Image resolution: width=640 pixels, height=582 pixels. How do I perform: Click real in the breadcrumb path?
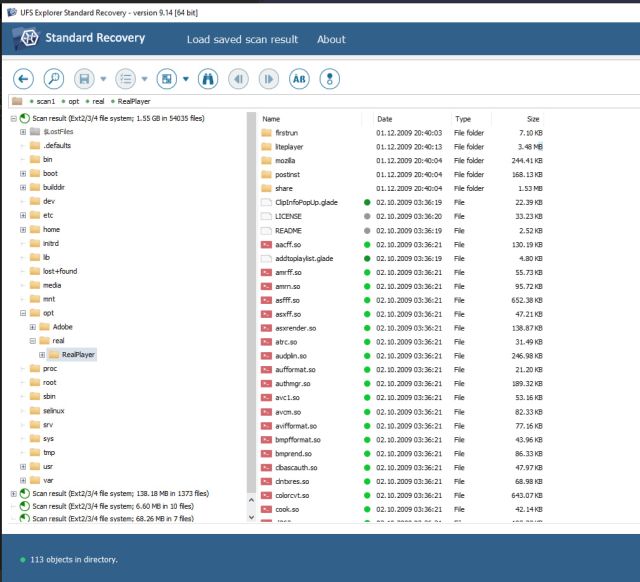click(98, 101)
